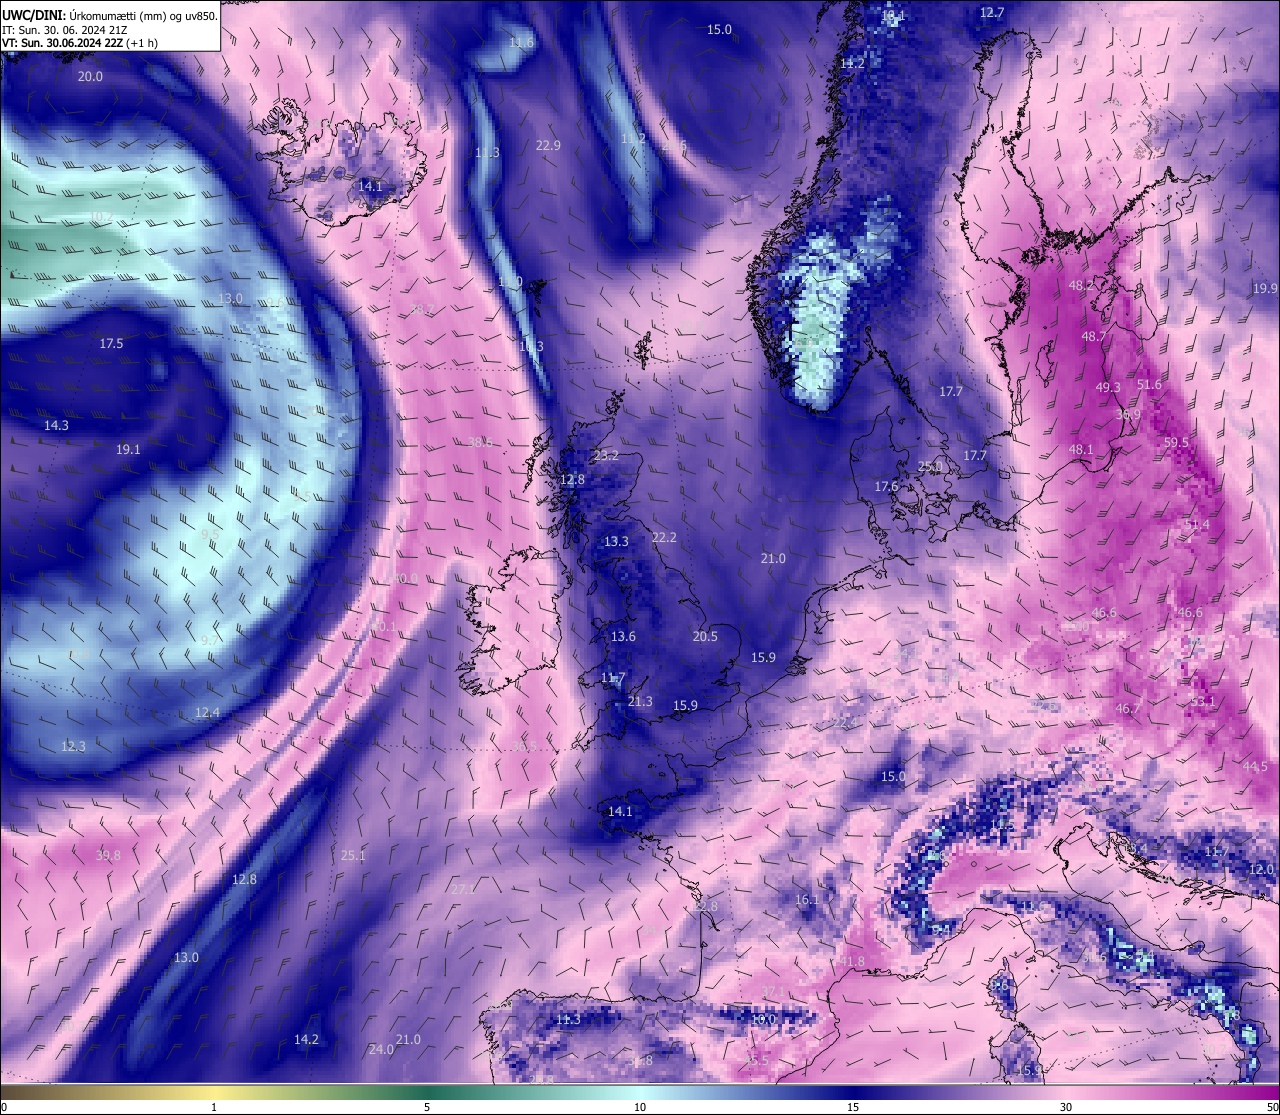Image resolution: width=1280 pixels, height=1115 pixels.
Task: Click the 44.5 value on the map
Action: (1255, 767)
